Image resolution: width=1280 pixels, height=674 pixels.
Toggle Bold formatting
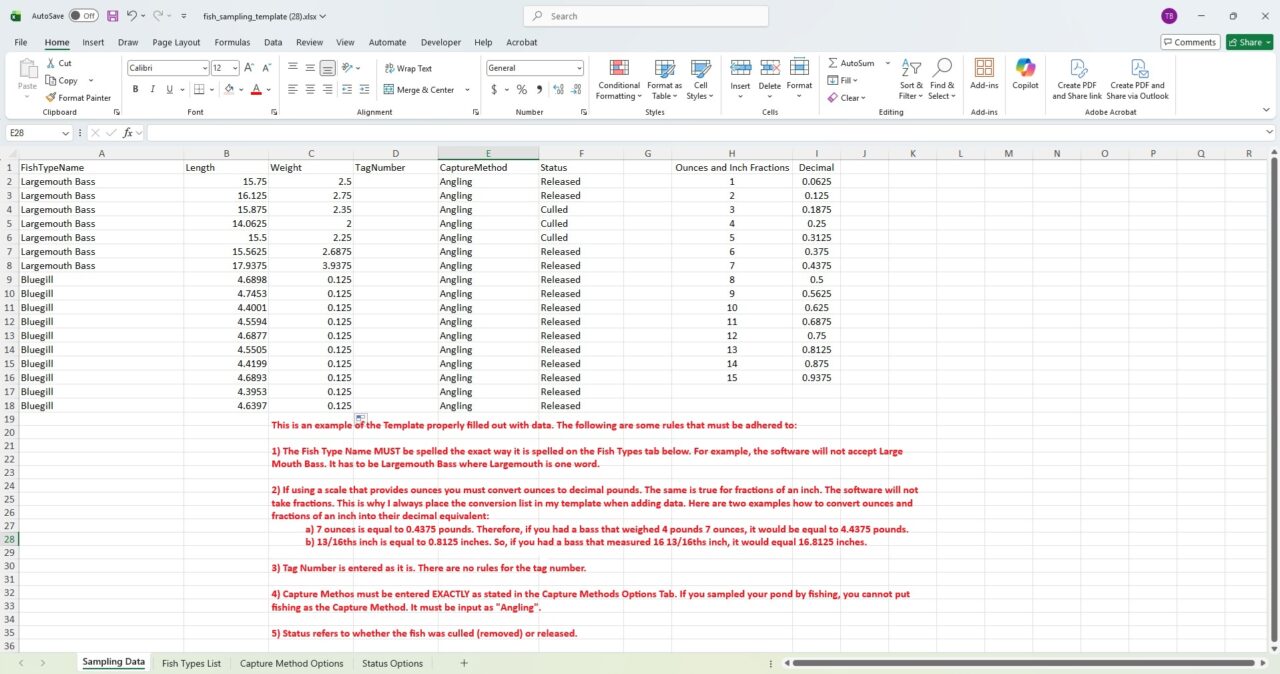(x=136, y=89)
